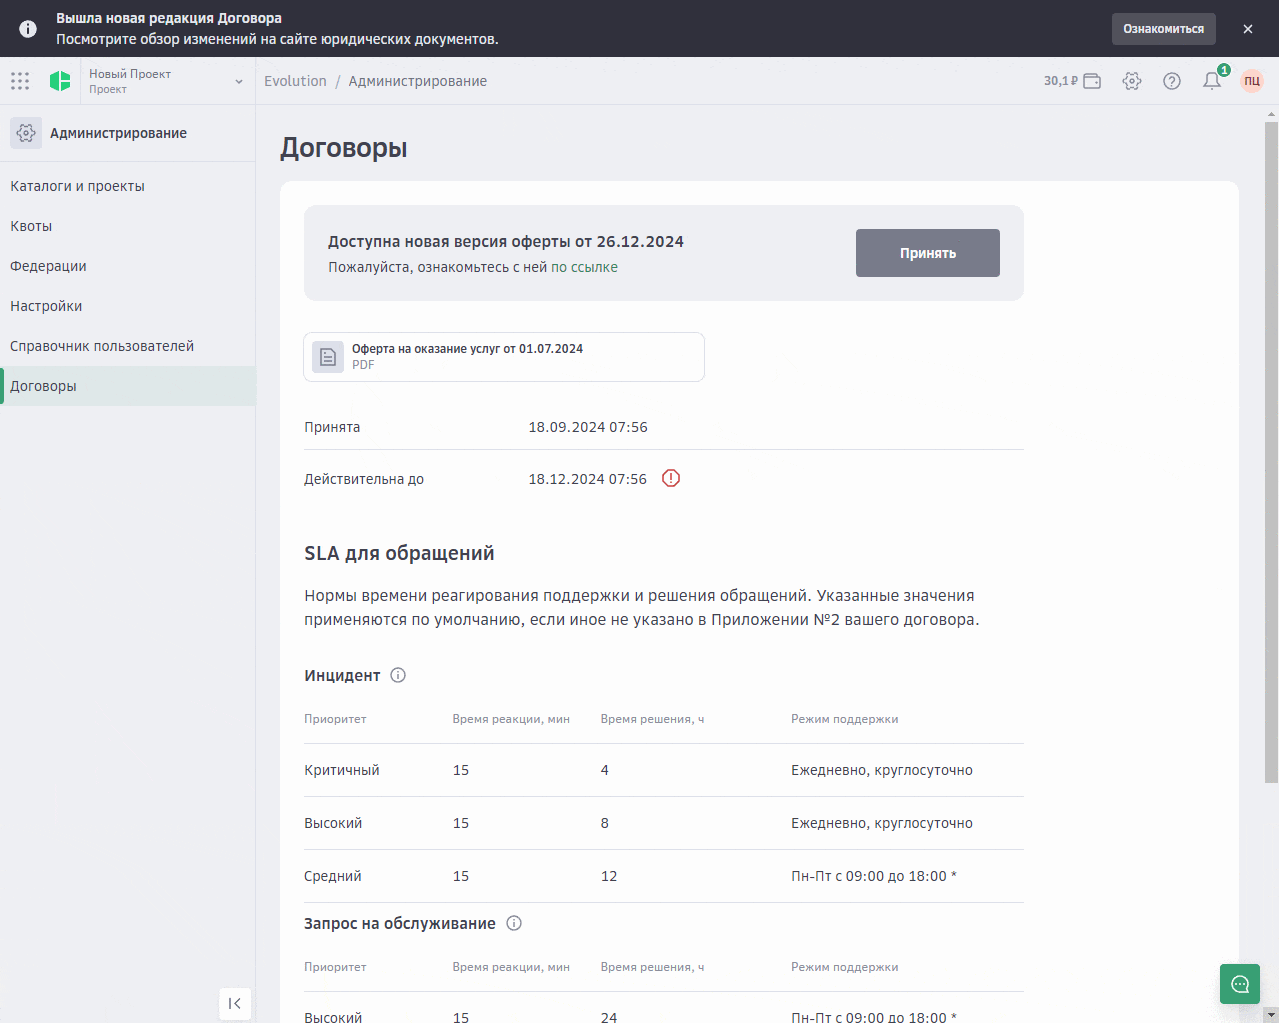The height and width of the screenshot is (1023, 1279).
Task: Open notifications bell icon
Action: 1212,81
